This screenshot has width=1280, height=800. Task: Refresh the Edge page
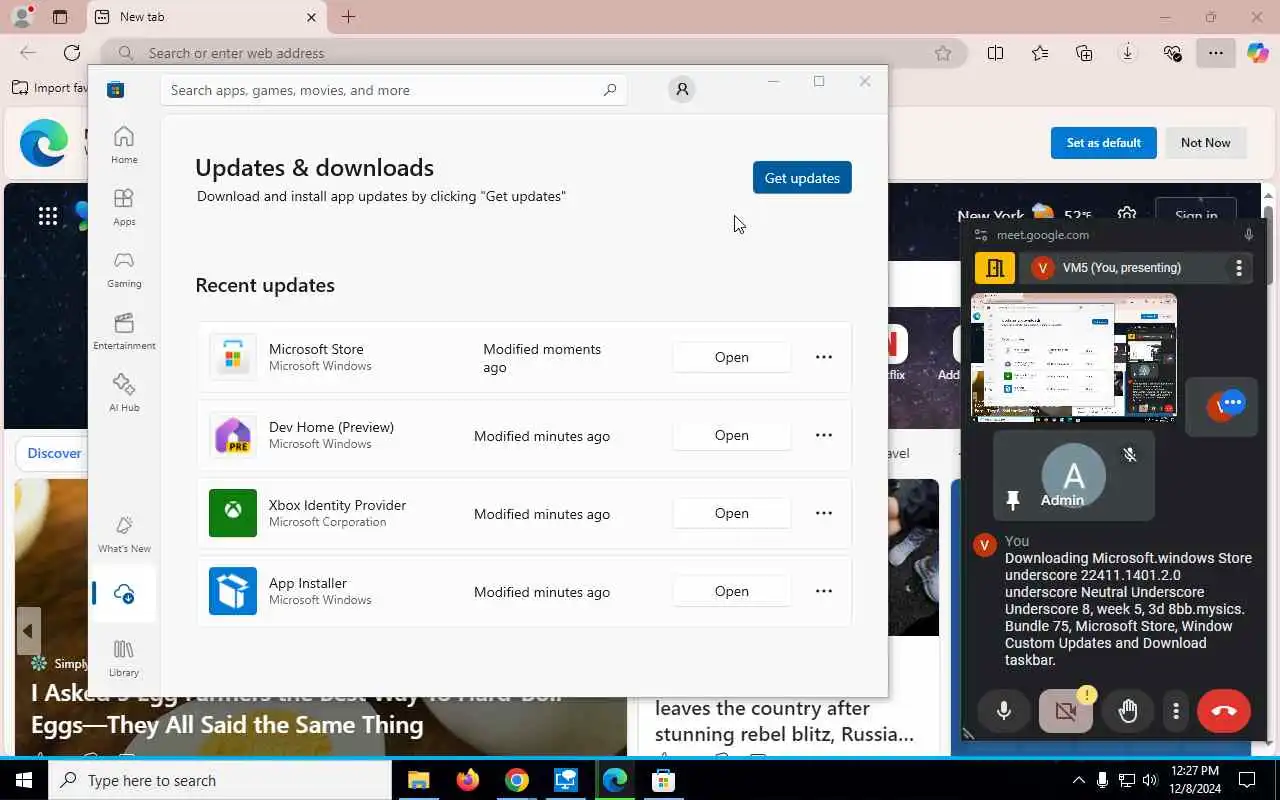(x=72, y=53)
